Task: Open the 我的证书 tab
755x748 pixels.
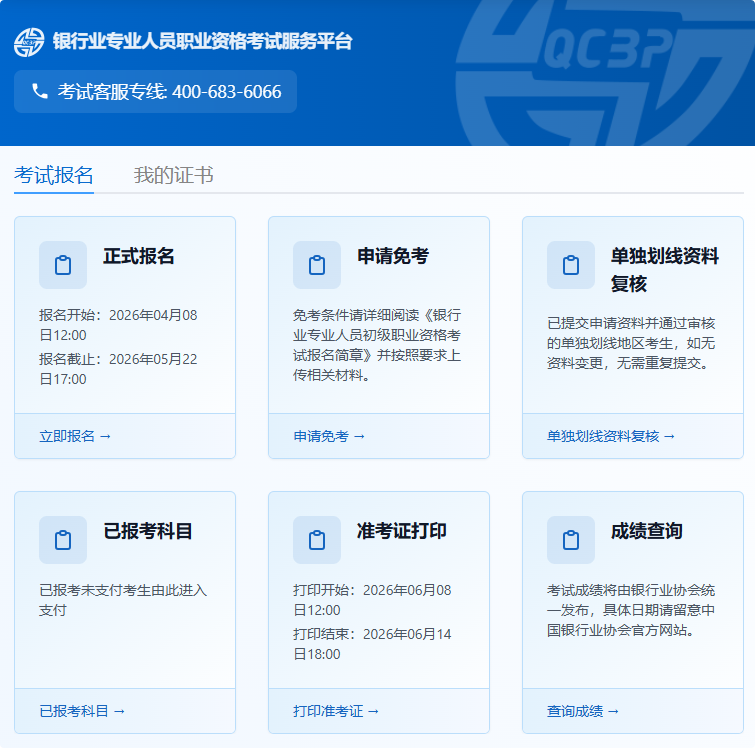Action: point(173,176)
